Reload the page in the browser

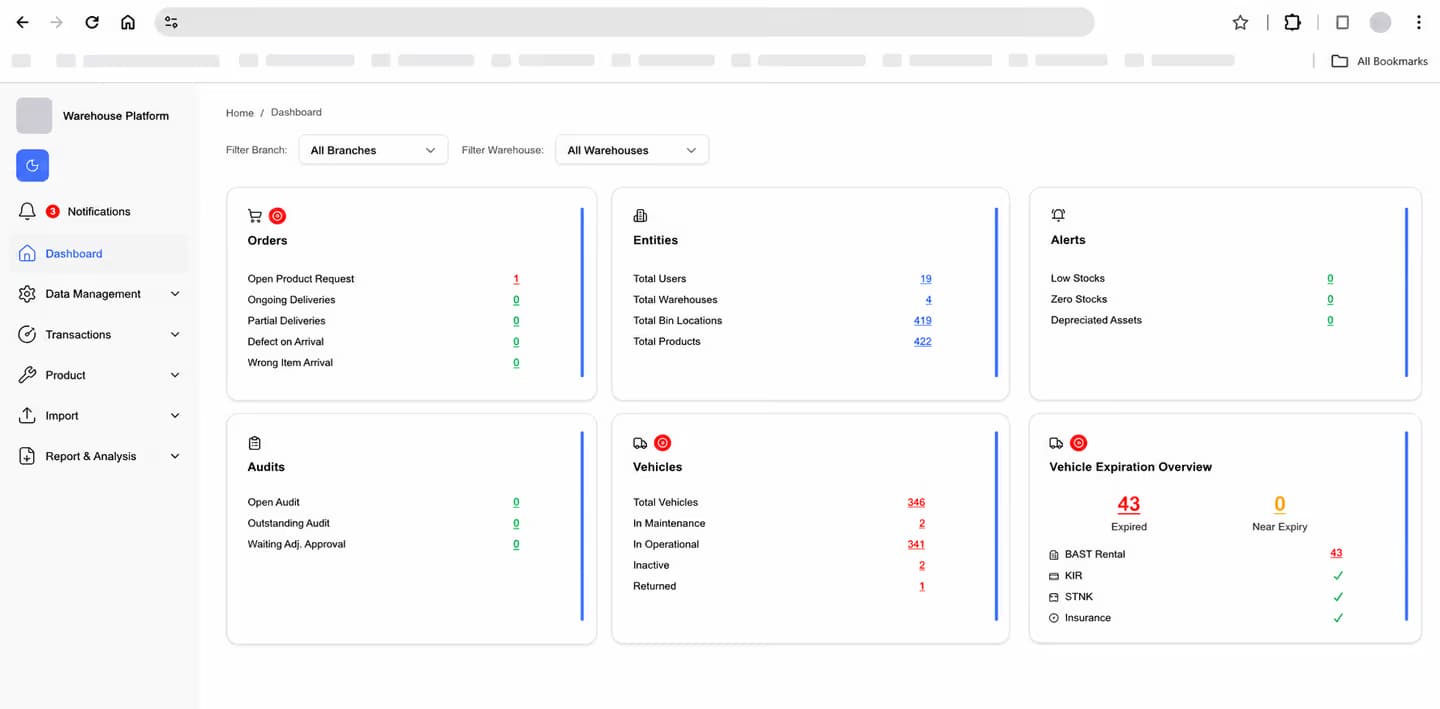(x=92, y=22)
